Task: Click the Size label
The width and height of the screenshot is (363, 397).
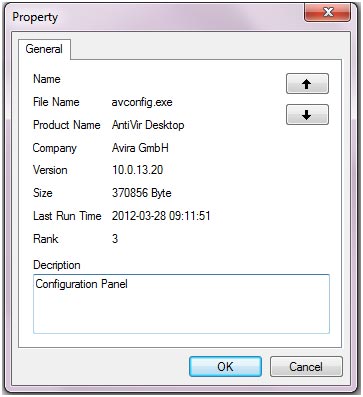Action: [x=43, y=193]
